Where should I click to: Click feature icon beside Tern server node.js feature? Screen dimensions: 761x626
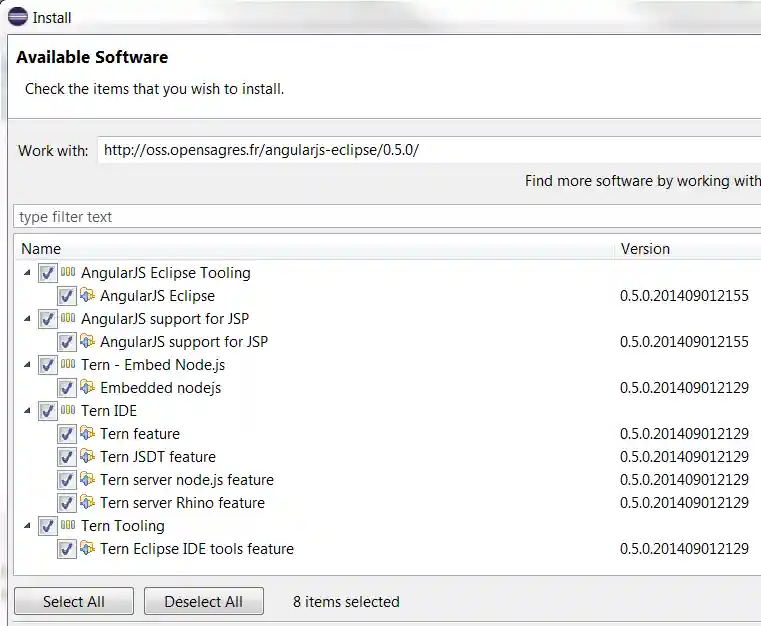87,478
